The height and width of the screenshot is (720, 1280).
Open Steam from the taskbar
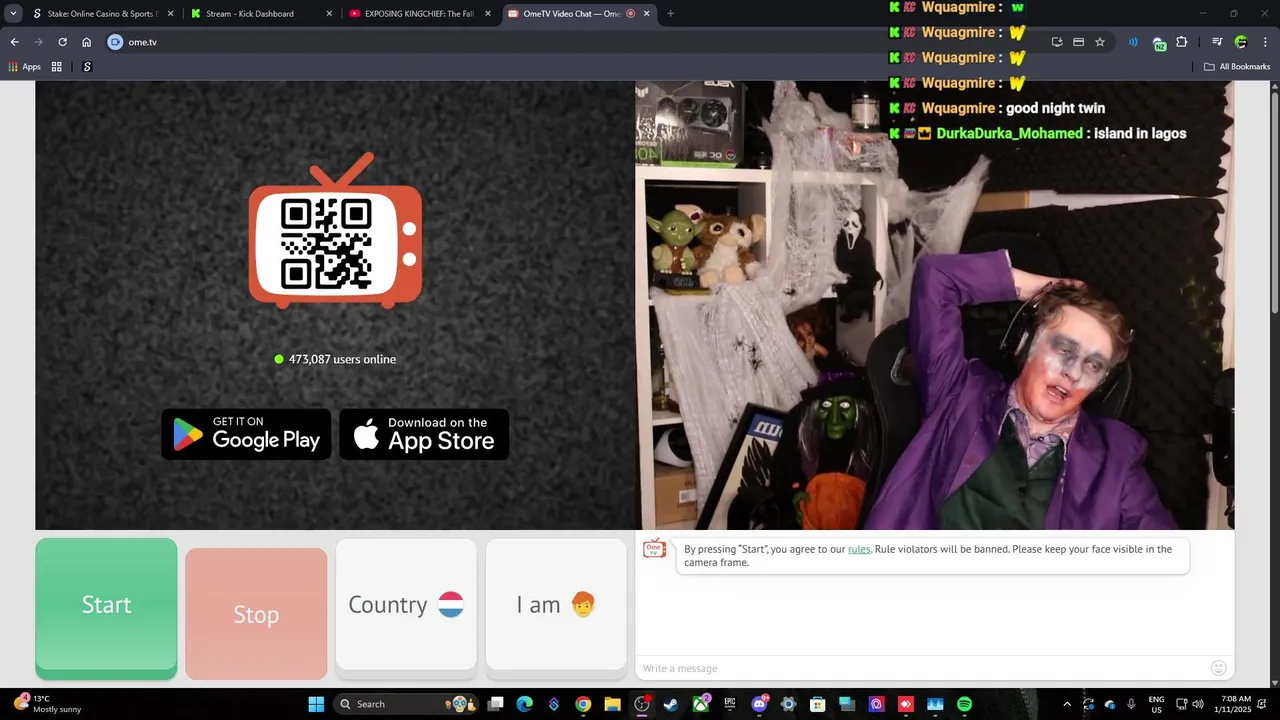coord(671,704)
